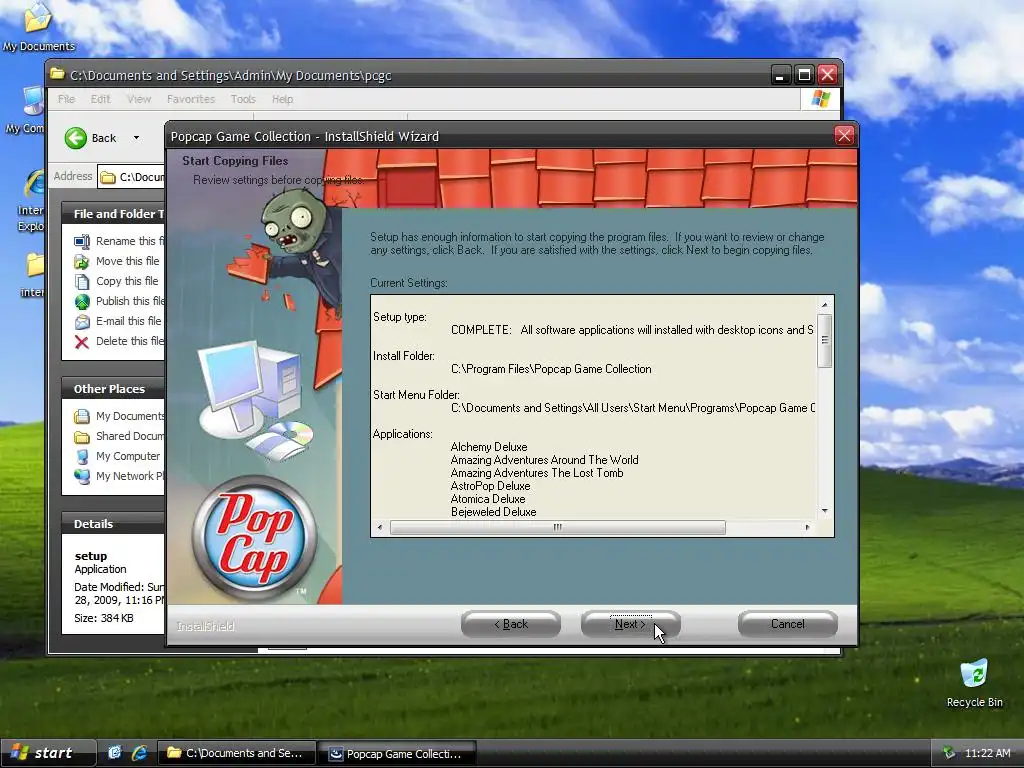Image resolution: width=1024 pixels, height=768 pixels.
Task: Click the install folder path text
Action: click(x=551, y=369)
